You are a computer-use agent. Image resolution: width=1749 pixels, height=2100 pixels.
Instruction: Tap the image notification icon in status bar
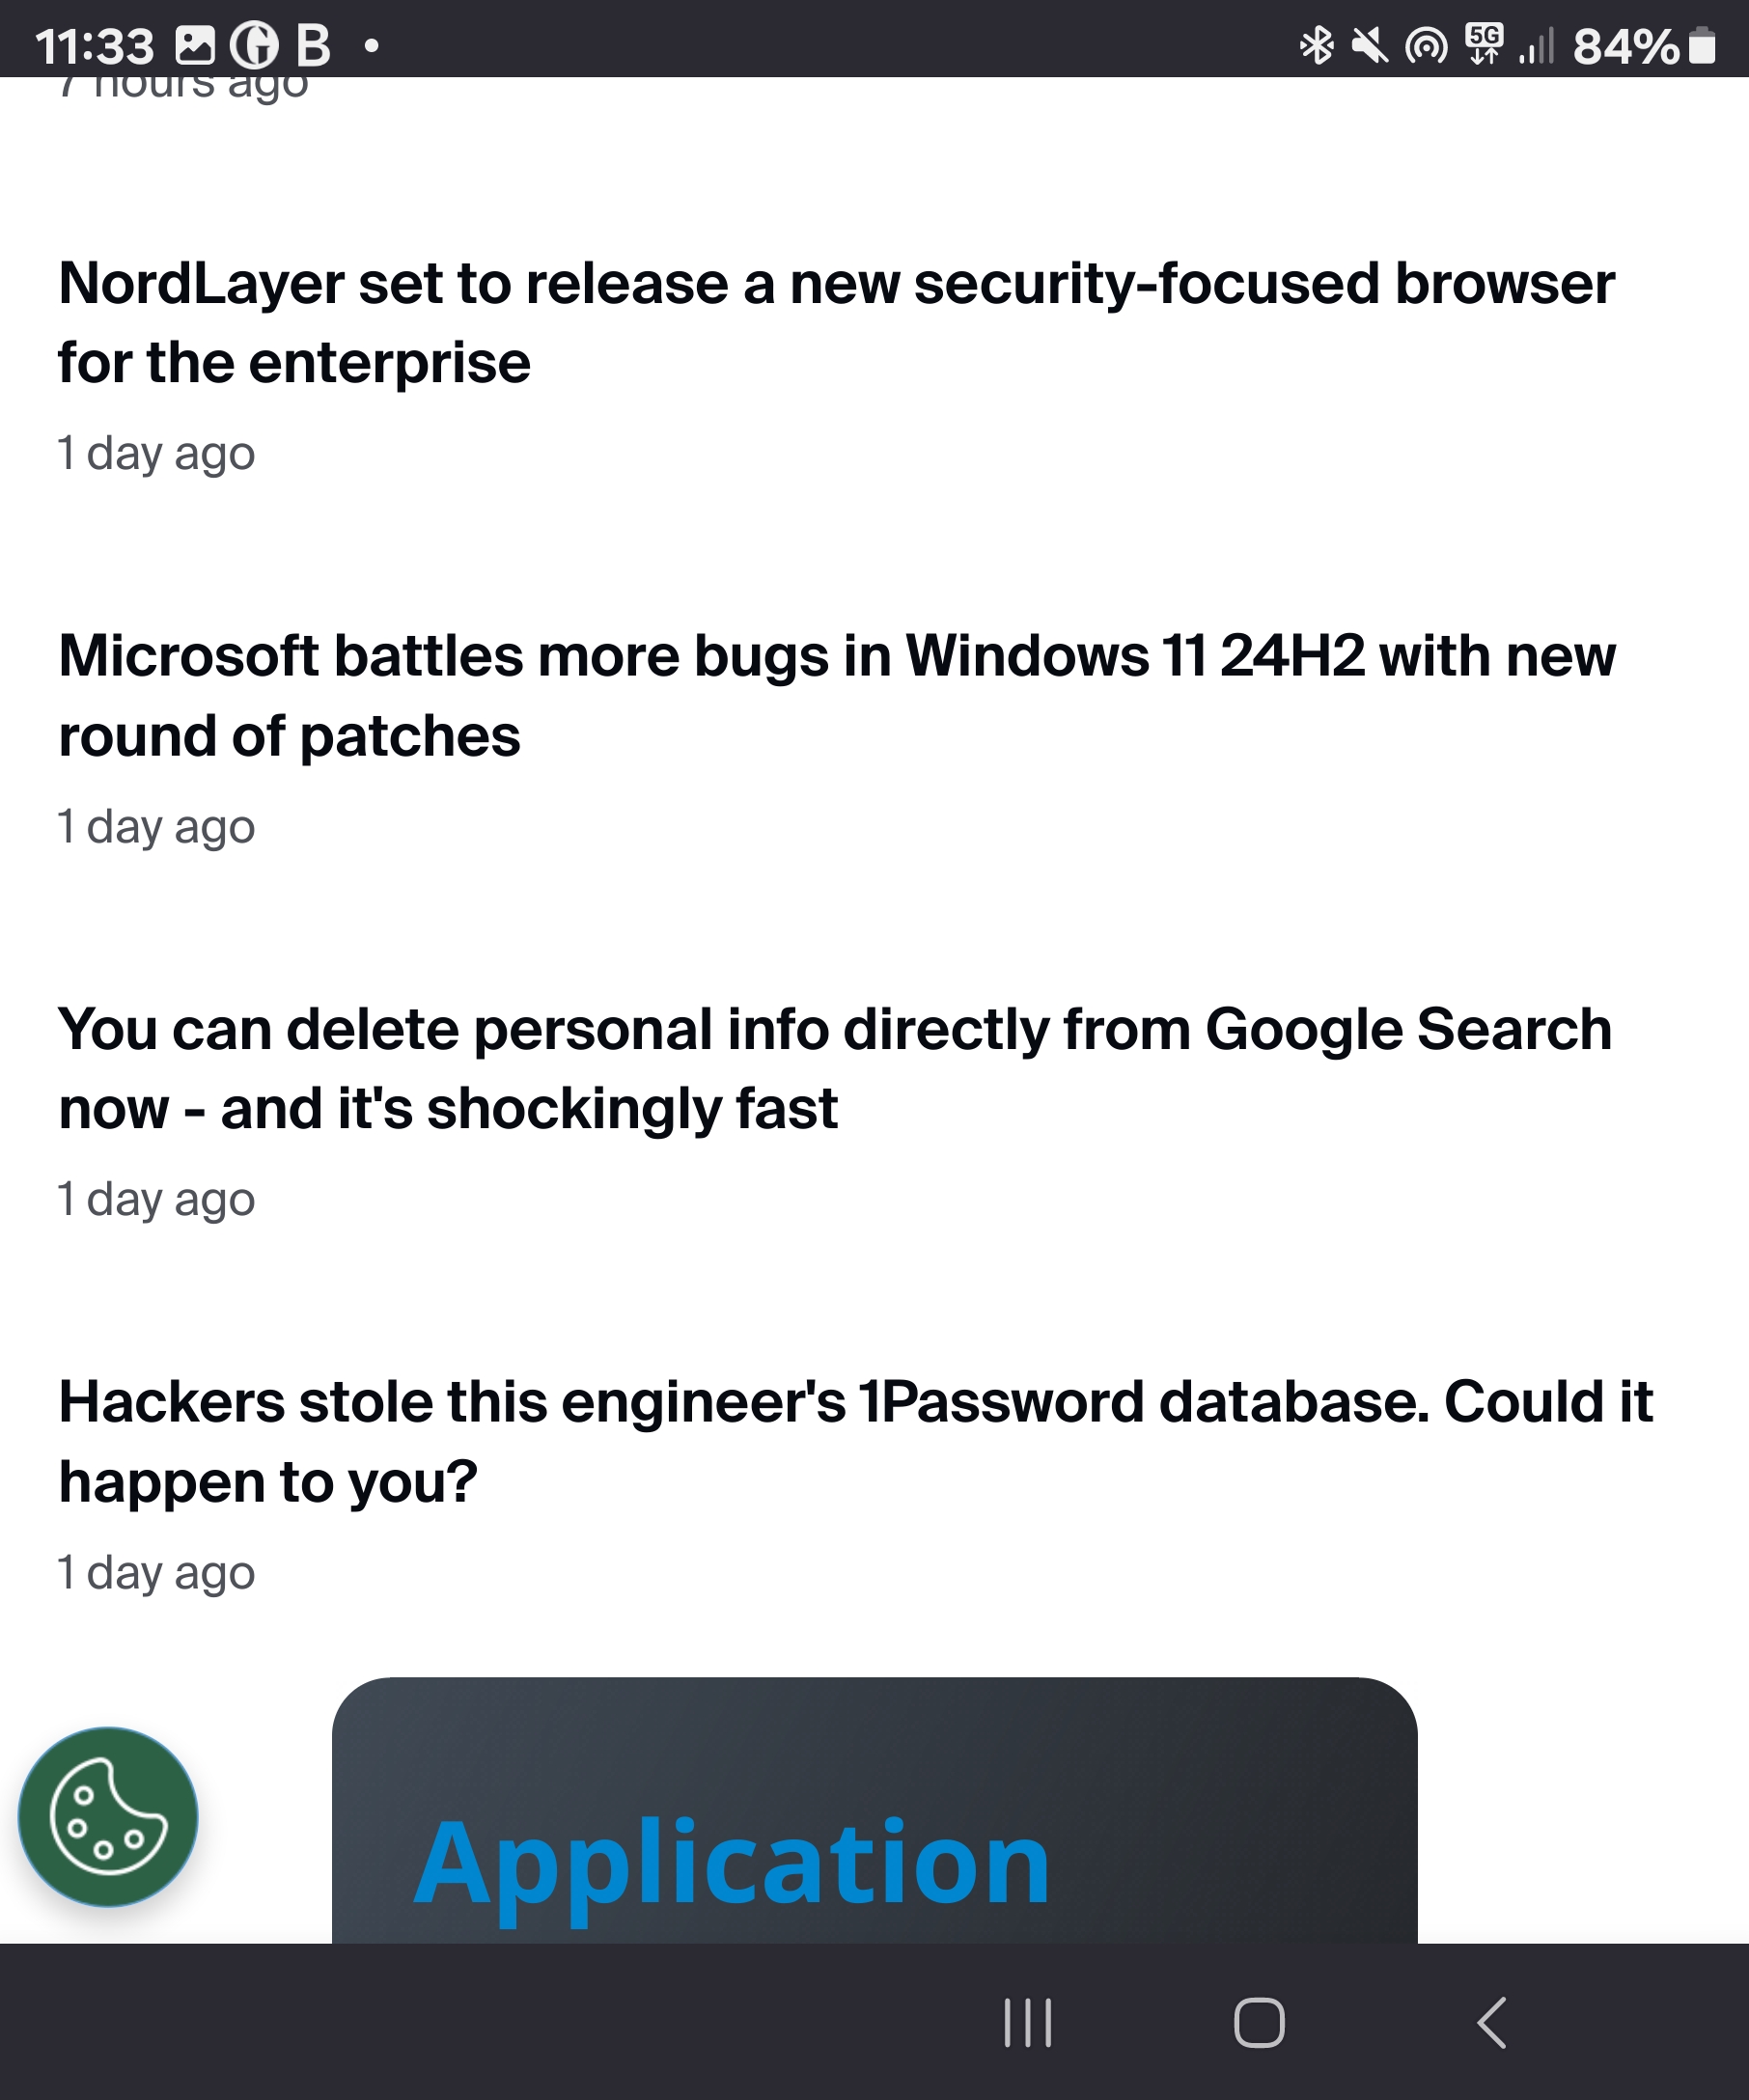click(195, 45)
